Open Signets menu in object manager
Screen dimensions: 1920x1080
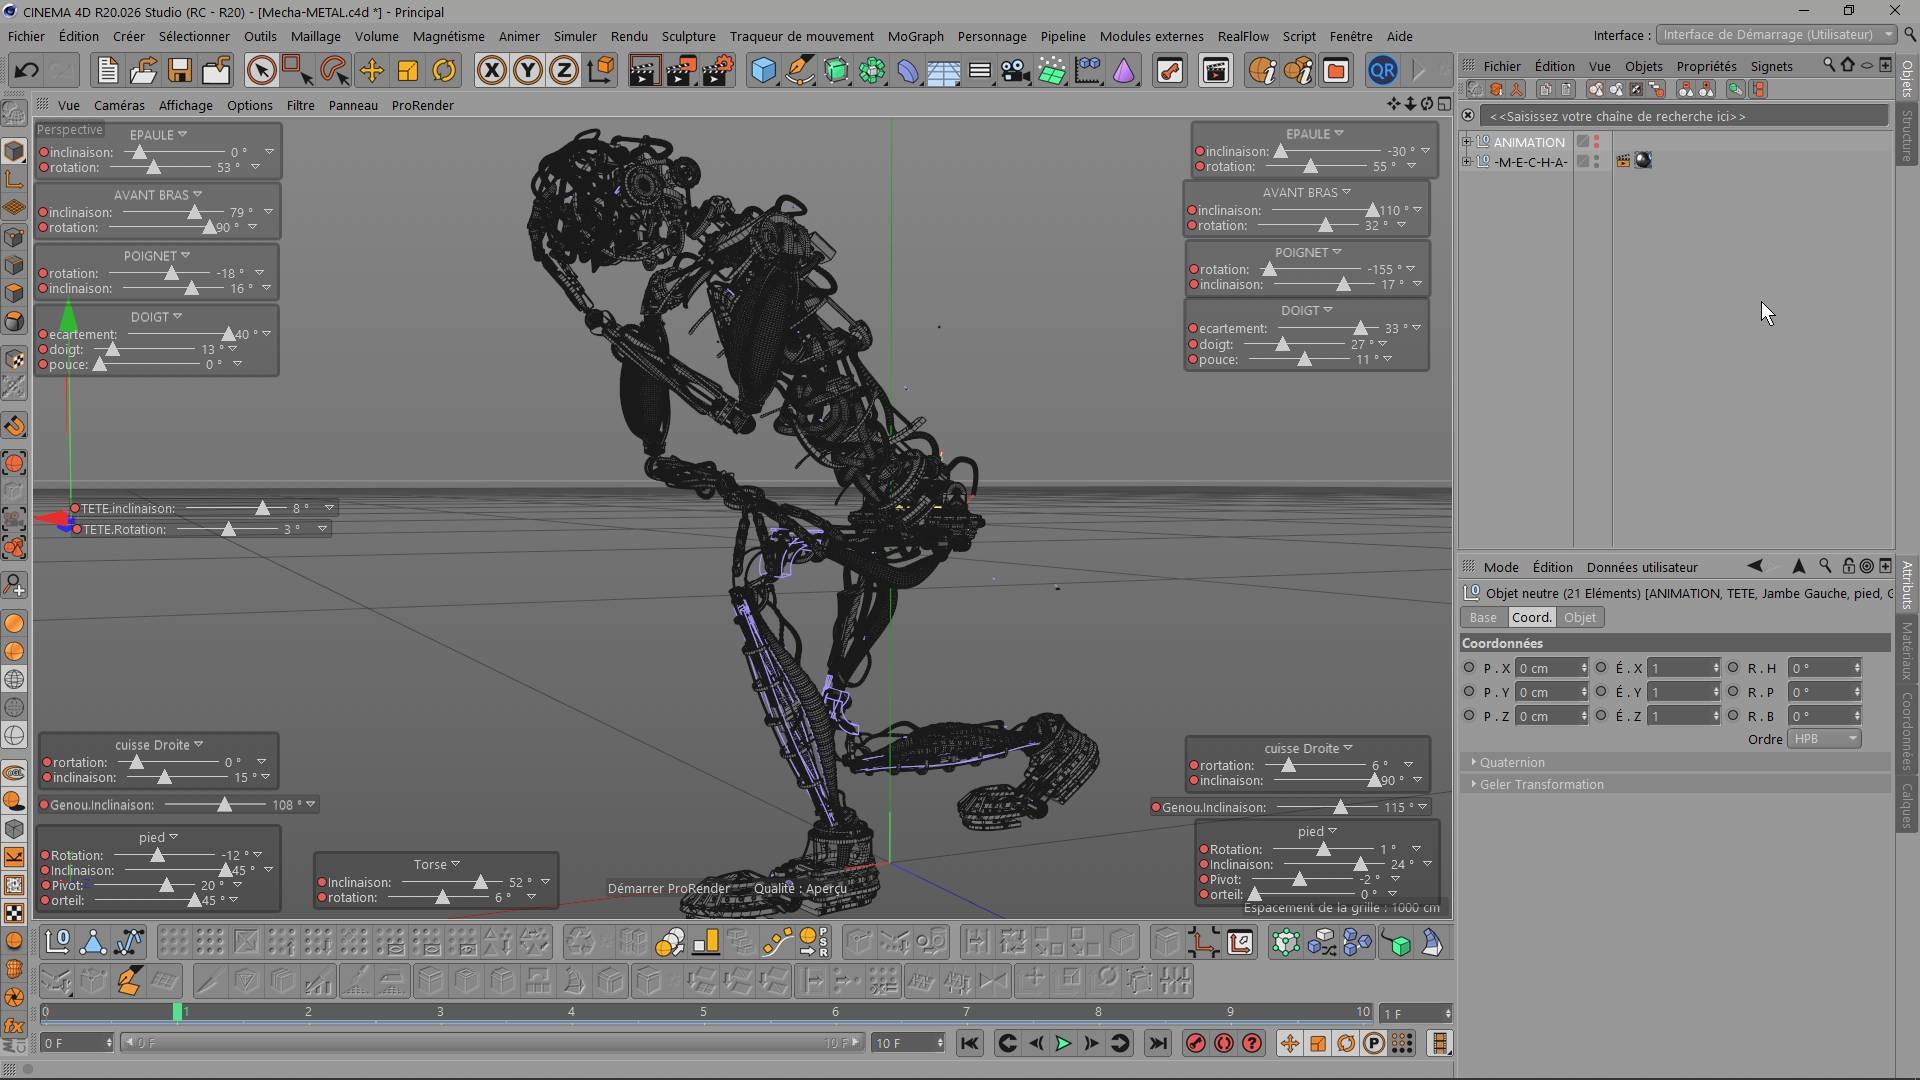pos(1771,66)
